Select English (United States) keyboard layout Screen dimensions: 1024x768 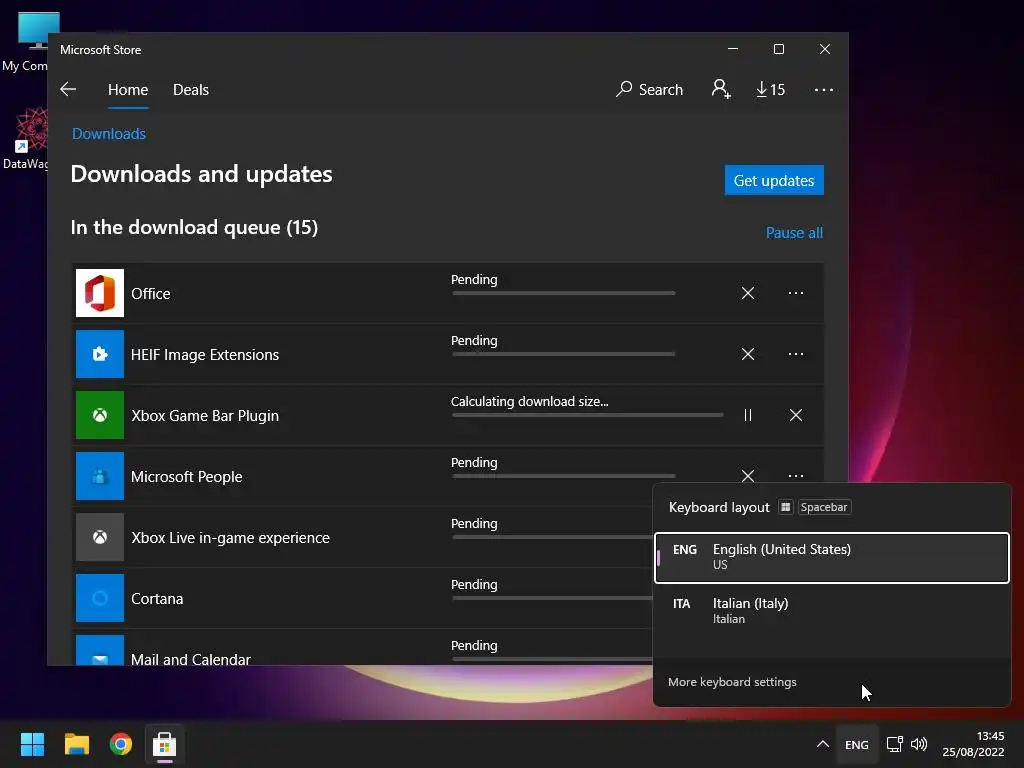(x=831, y=558)
